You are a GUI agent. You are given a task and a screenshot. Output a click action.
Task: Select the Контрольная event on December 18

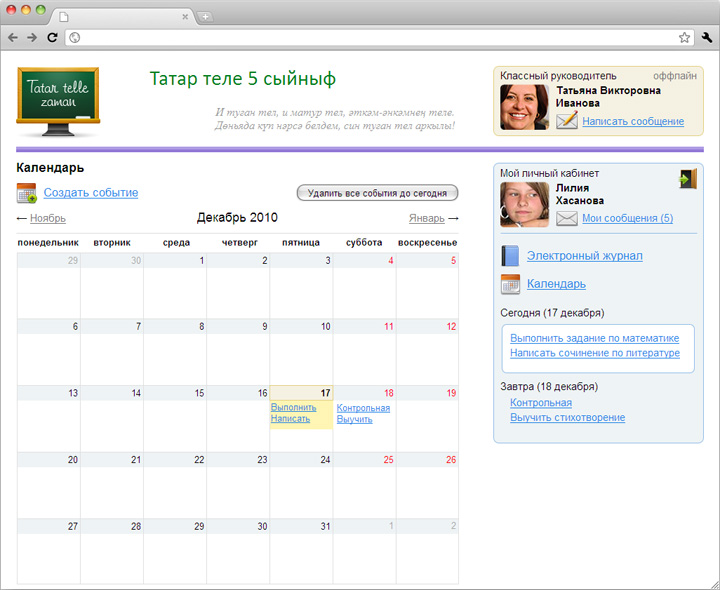pos(363,408)
